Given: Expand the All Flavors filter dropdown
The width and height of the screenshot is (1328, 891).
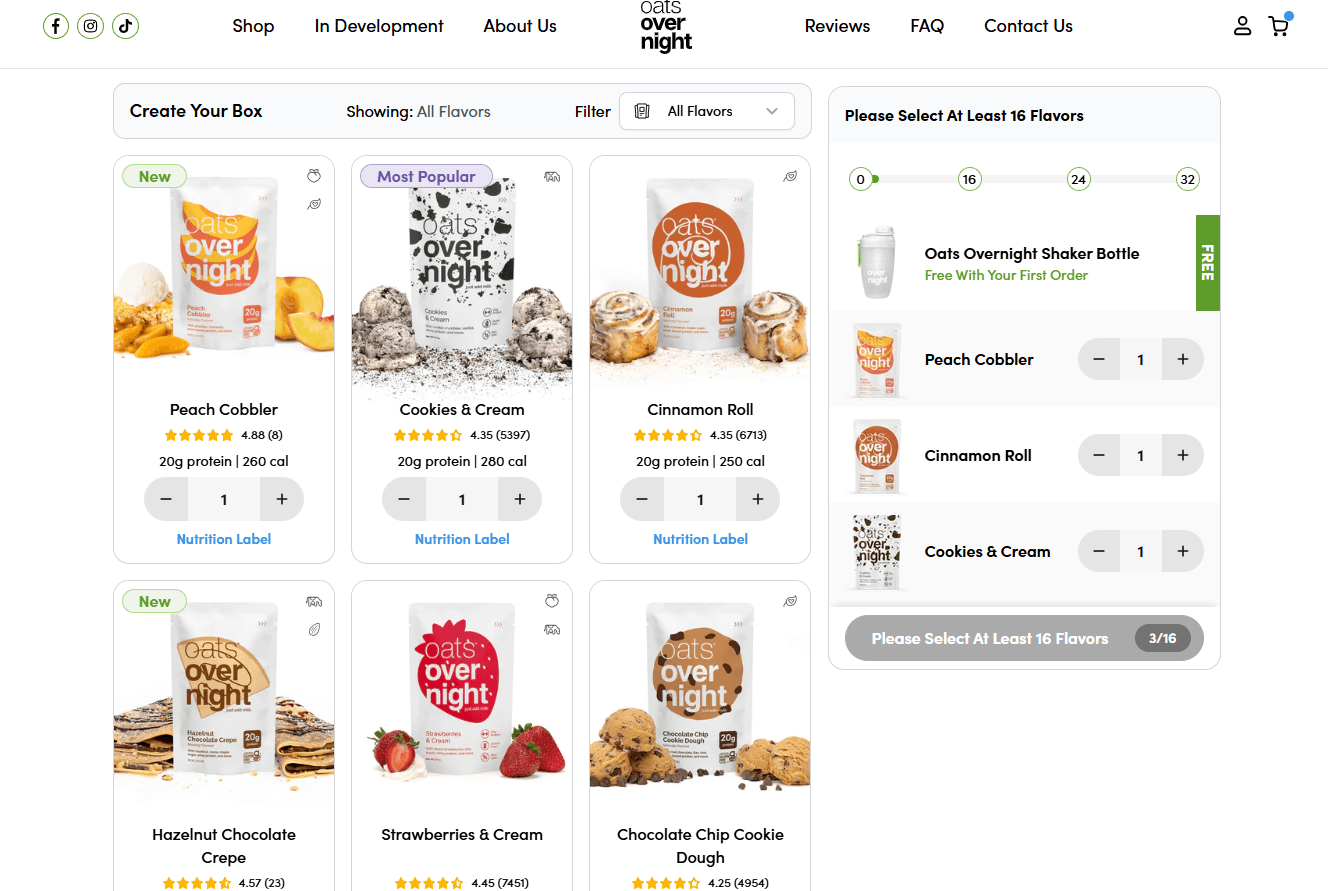Looking at the screenshot, I should click(707, 111).
